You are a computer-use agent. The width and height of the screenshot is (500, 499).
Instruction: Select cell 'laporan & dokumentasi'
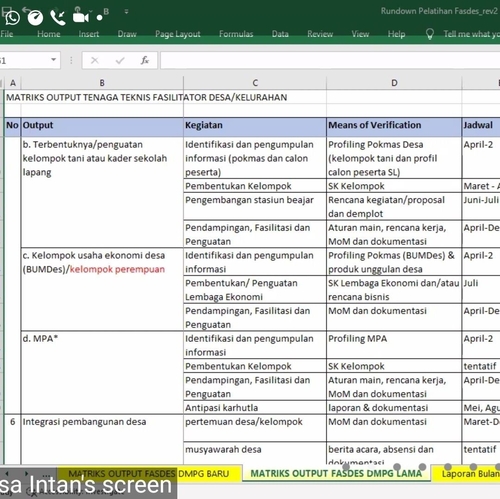[394, 407]
